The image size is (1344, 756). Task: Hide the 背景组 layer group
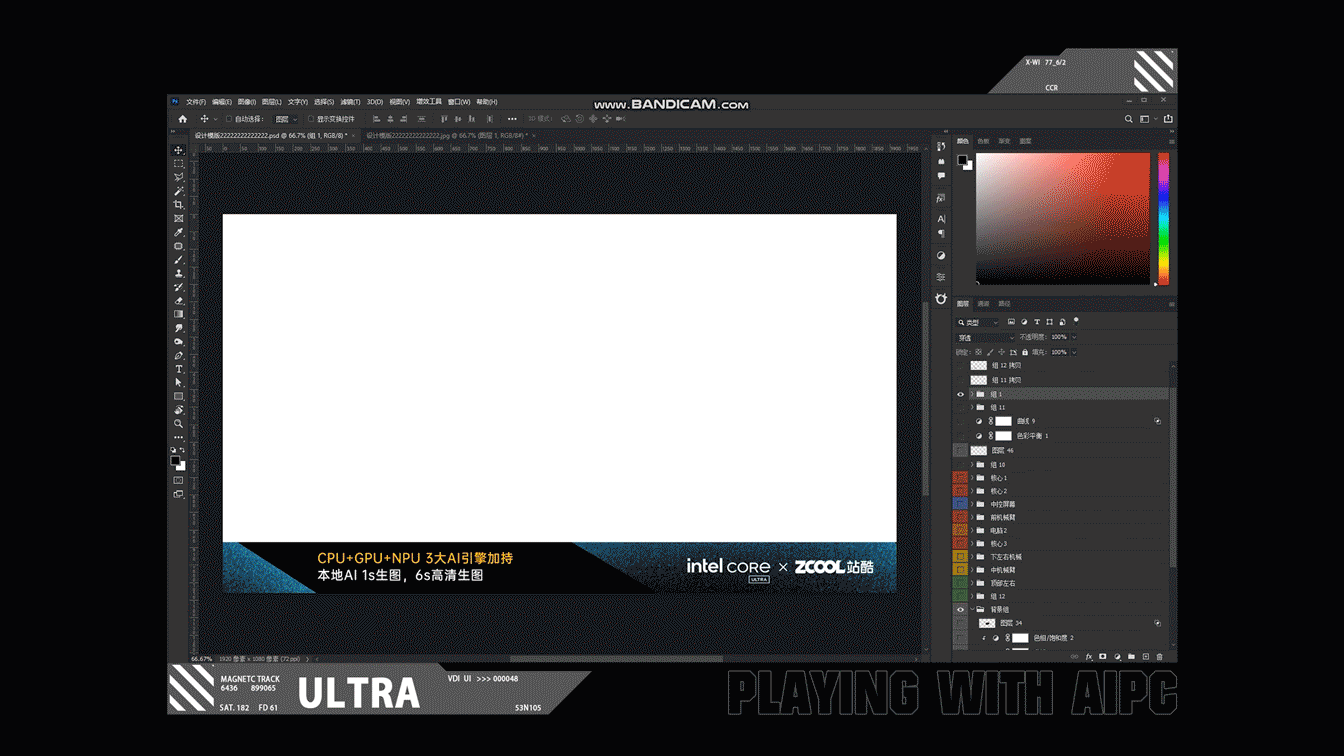[961, 609]
